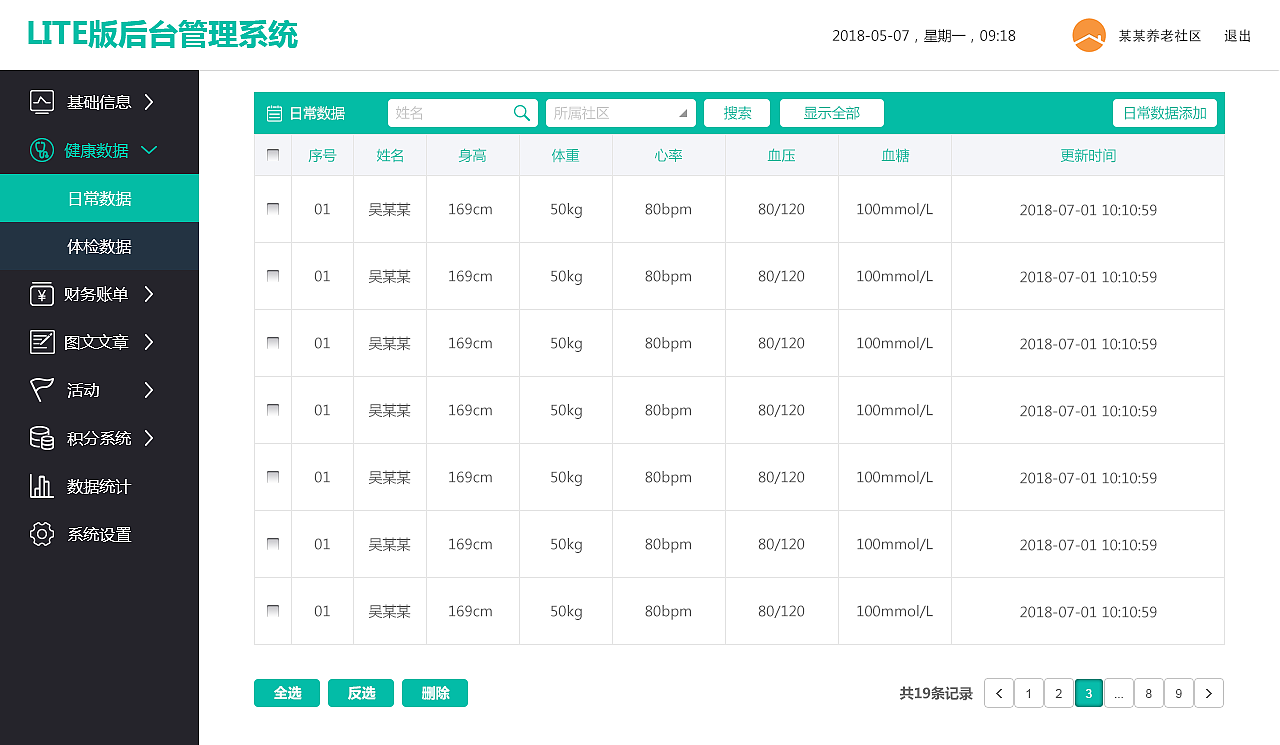
Task: Click the 显示全部 button
Action: pos(832,113)
